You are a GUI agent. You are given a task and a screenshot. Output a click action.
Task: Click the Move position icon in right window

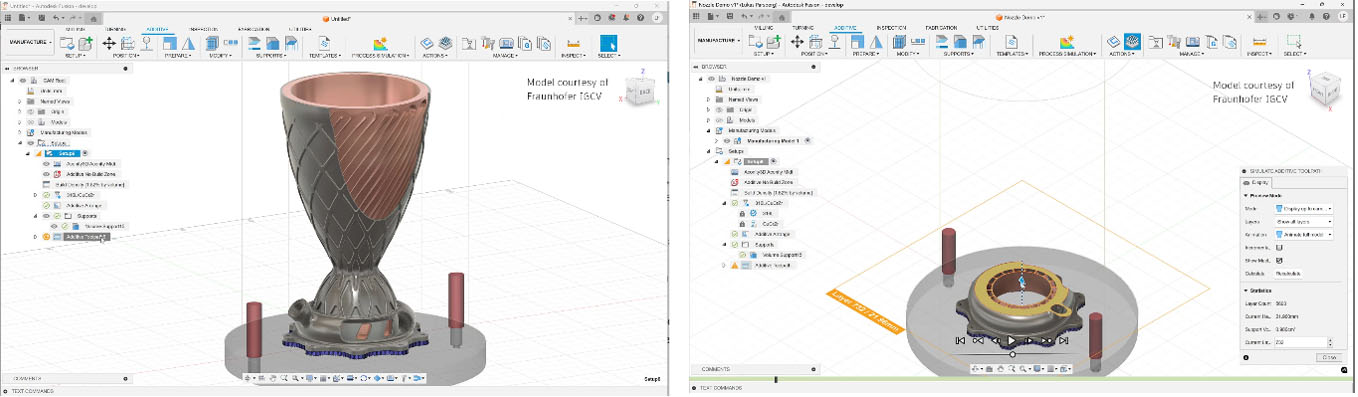pyautogui.click(x=797, y=41)
